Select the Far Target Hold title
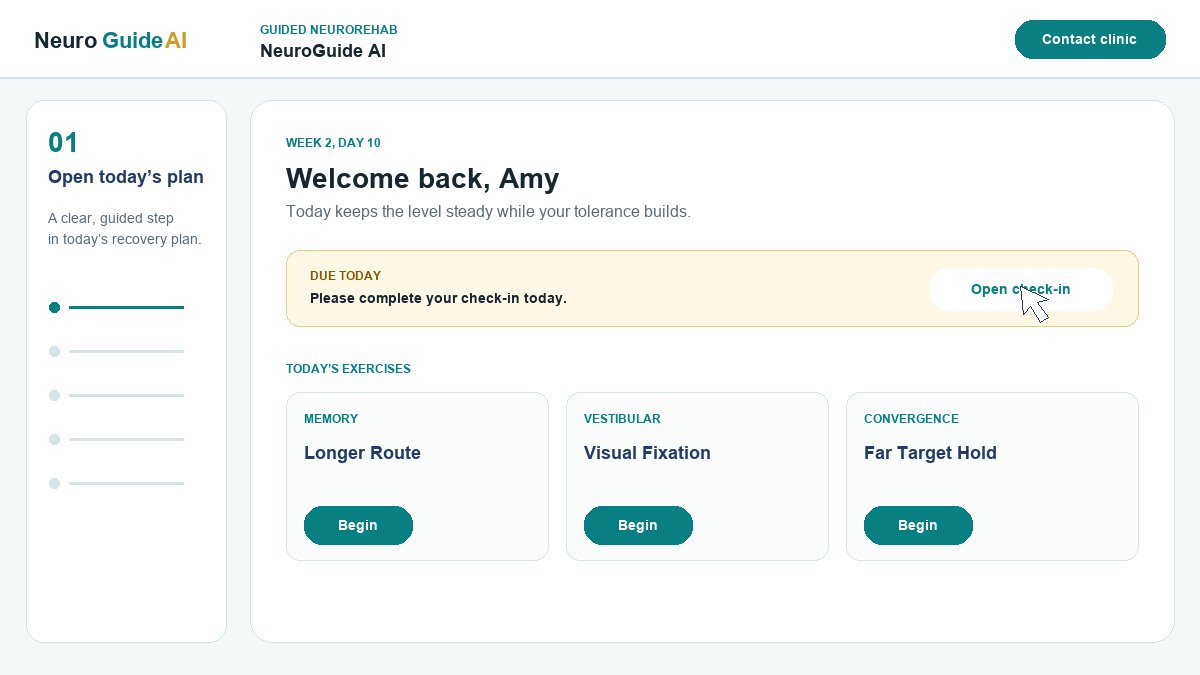This screenshot has width=1200, height=675. [x=930, y=453]
